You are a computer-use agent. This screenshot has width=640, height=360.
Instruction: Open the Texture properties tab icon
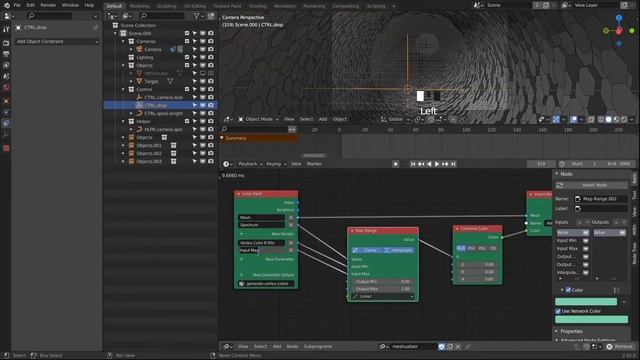(x=6, y=148)
